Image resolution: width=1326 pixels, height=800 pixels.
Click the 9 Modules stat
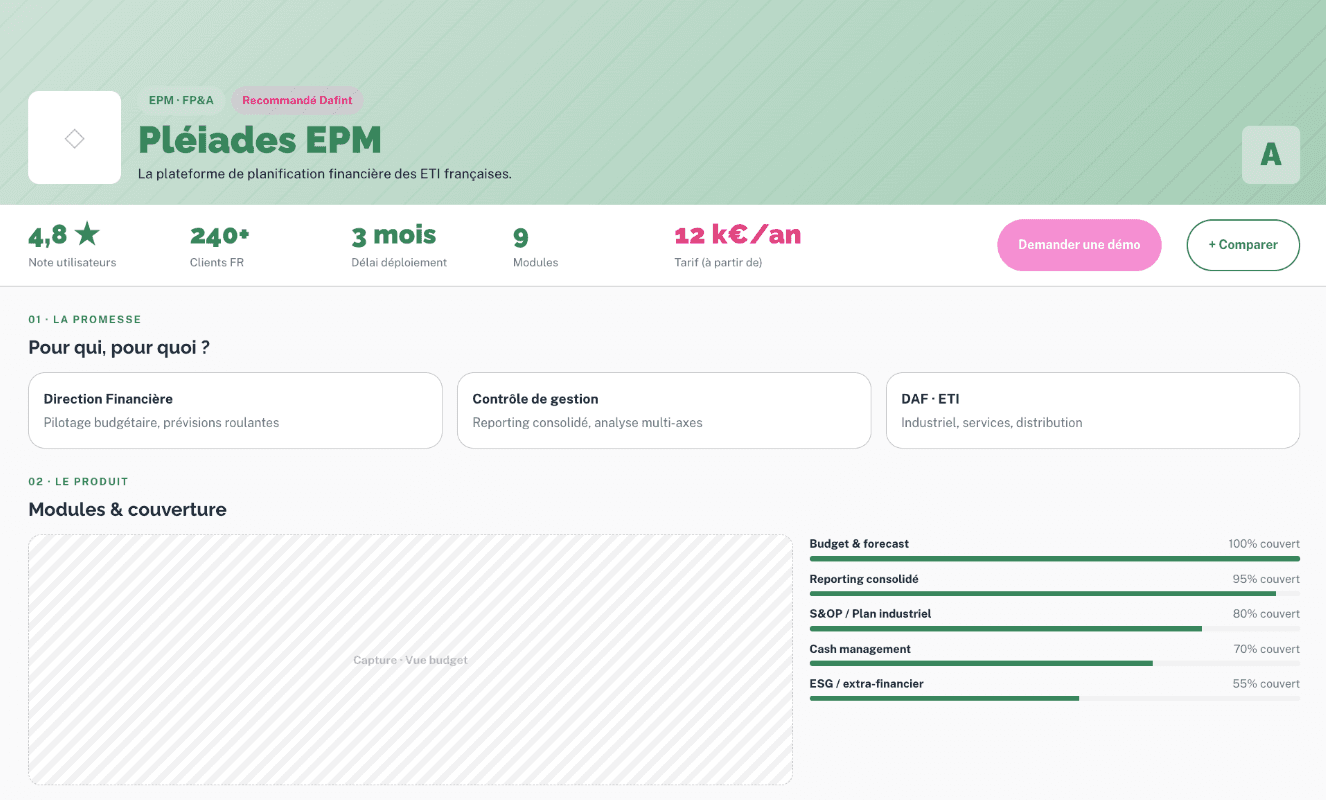[535, 246]
